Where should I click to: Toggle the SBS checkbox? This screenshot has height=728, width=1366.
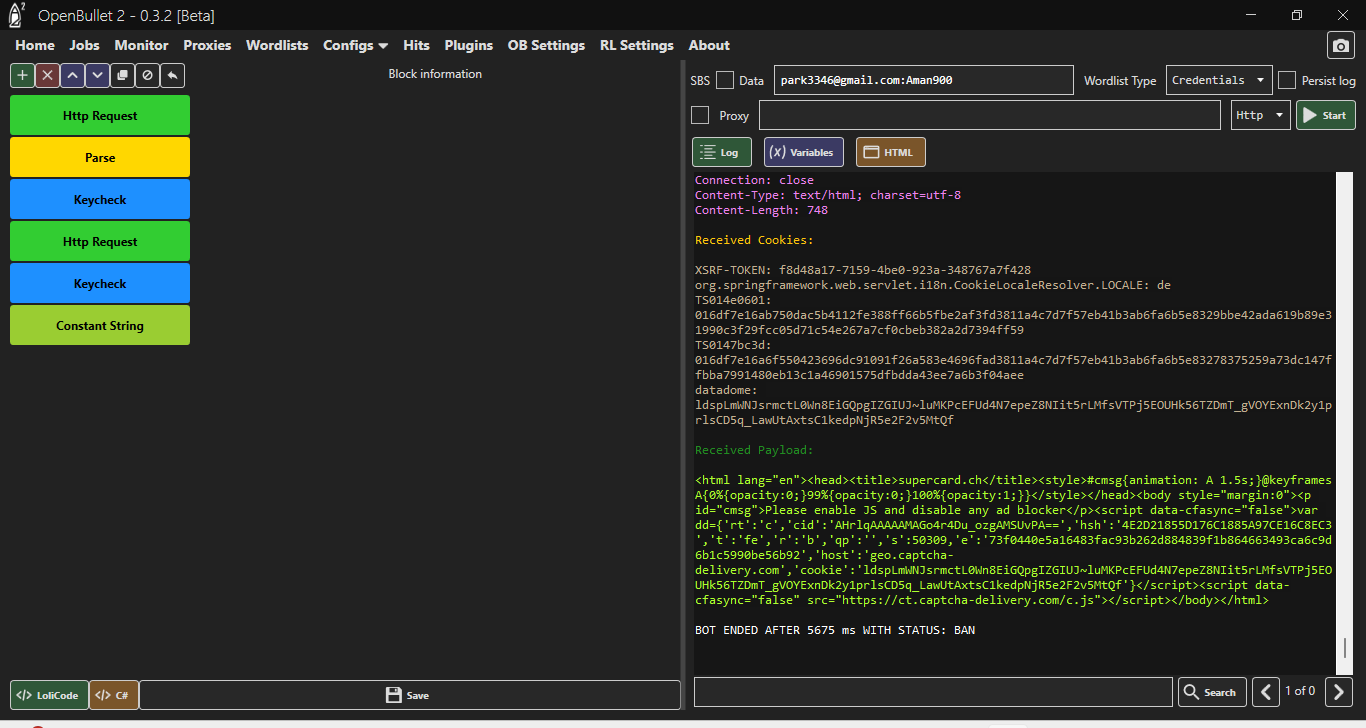(x=725, y=80)
